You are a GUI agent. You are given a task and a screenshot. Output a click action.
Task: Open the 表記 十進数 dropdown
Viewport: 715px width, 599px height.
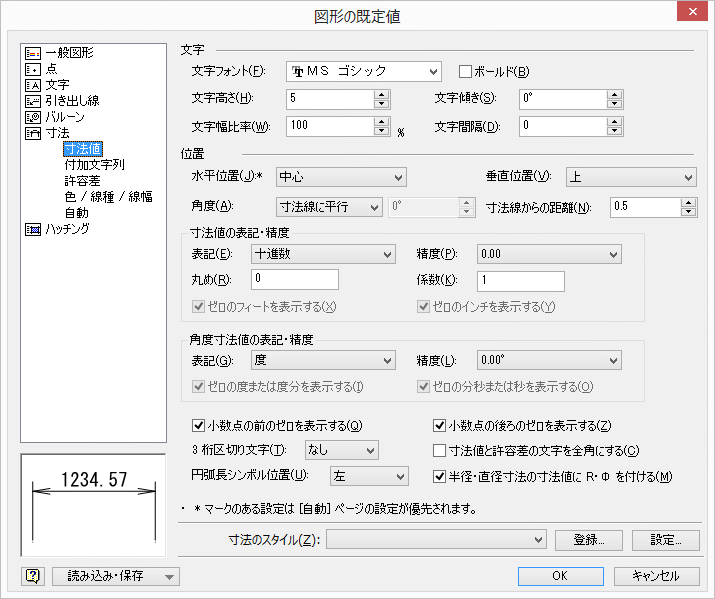[323, 254]
